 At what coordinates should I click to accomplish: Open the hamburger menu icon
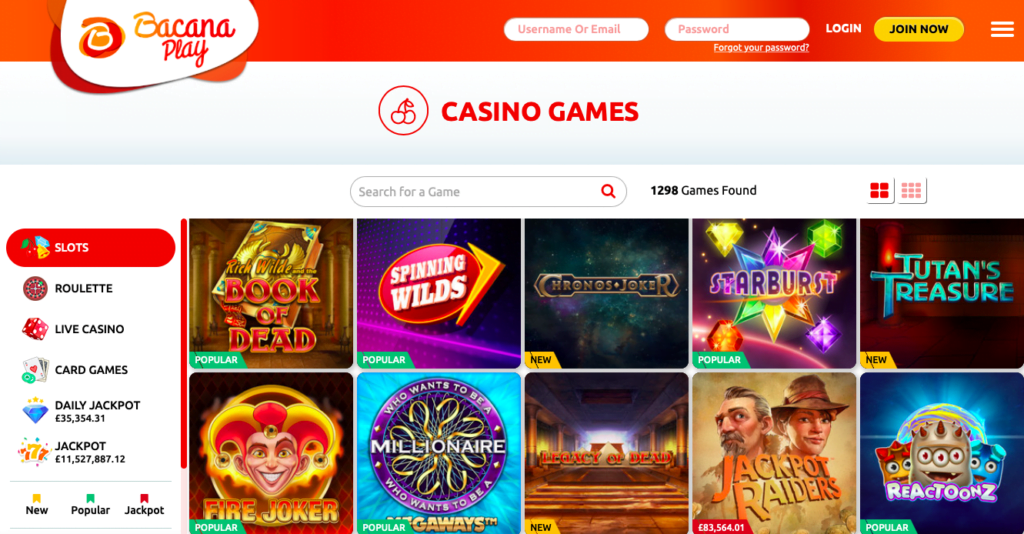pyautogui.click(x=1002, y=29)
